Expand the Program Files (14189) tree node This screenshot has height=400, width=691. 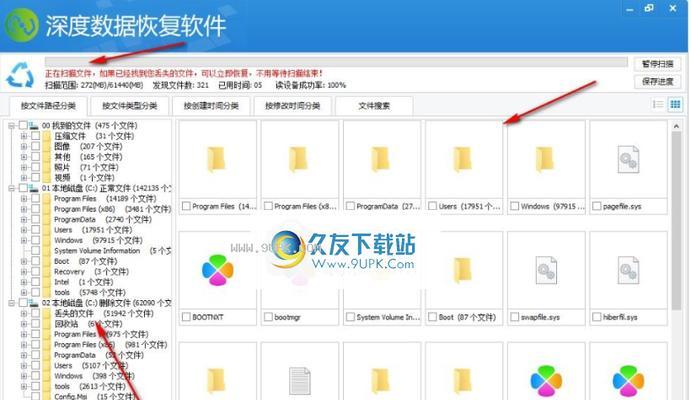(x=24, y=199)
